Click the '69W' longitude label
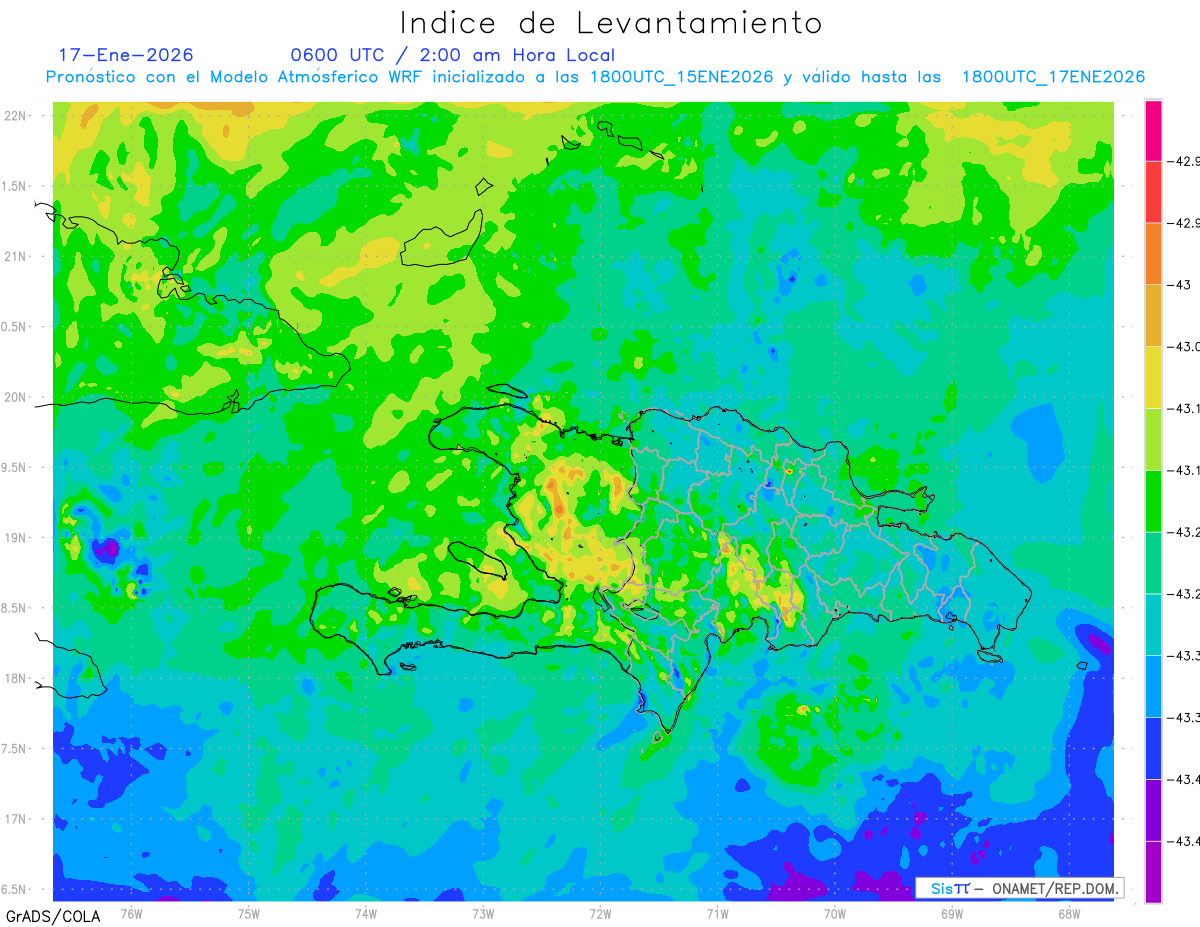This screenshot has height=927, width=1200. [952, 913]
